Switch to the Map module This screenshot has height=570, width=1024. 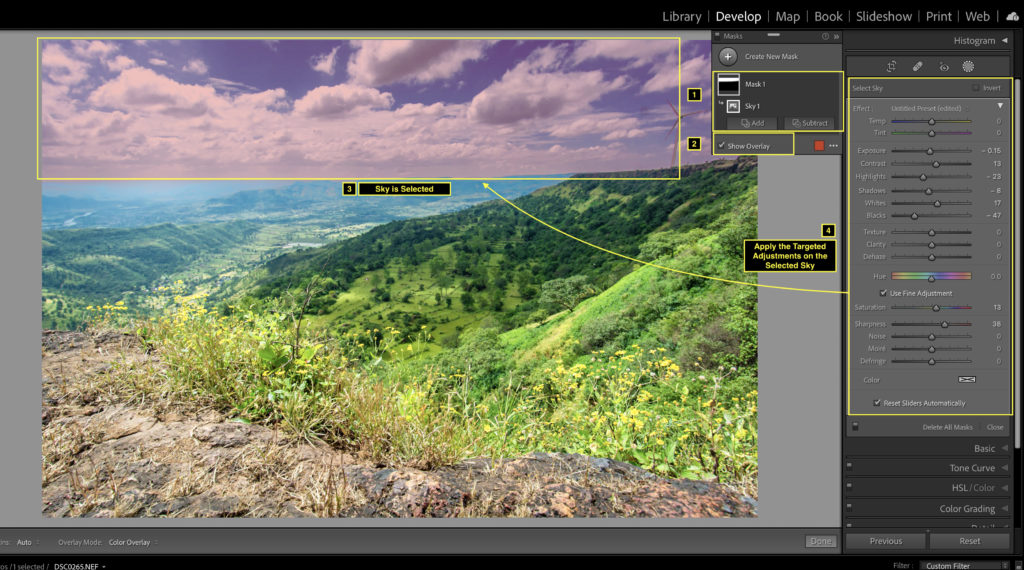click(788, 16)
